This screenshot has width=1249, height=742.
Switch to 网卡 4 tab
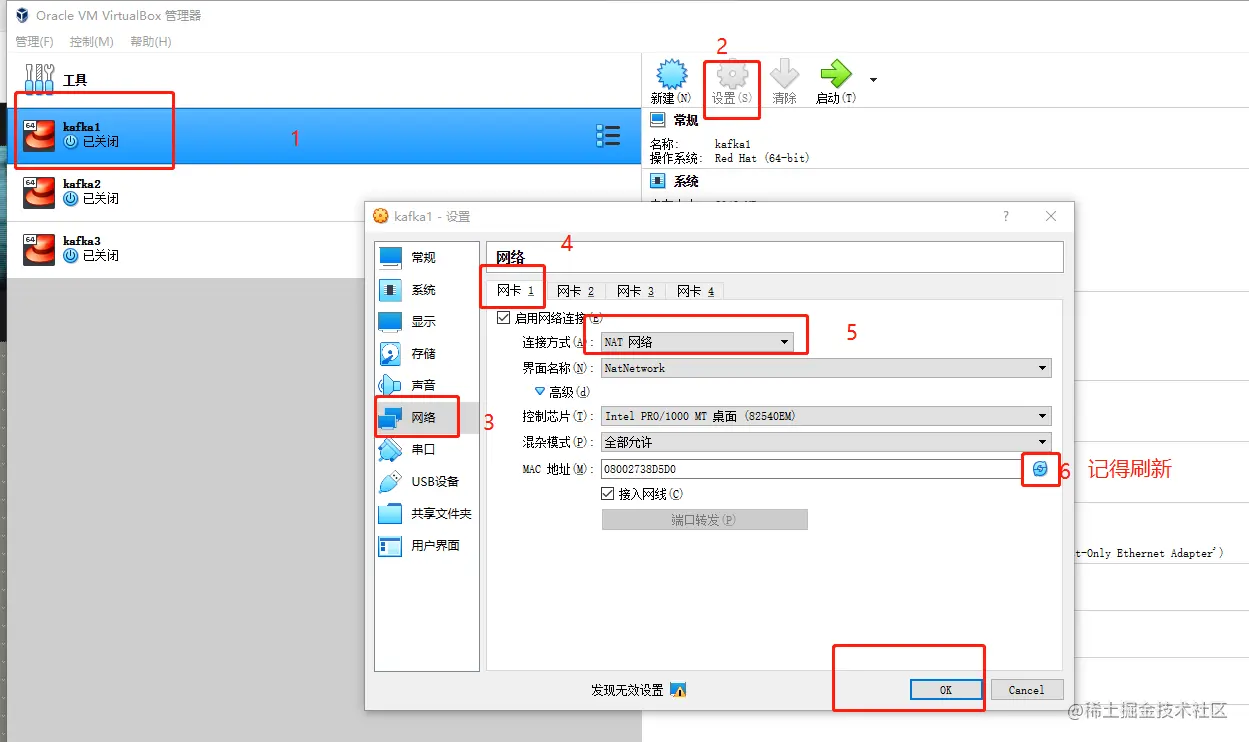coord(695,291)
